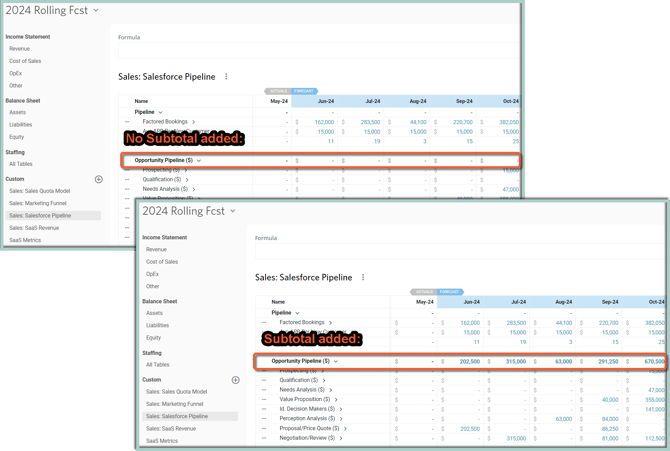Open Liabilities in the lower sidebar
Image resolution: width=670 pixels, height=451 pixels.
point(158,325)
